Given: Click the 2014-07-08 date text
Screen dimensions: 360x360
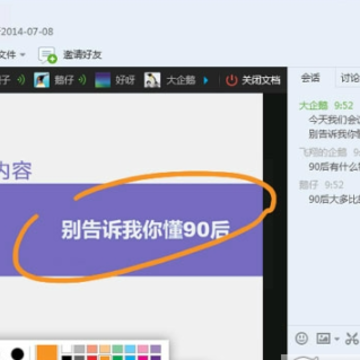Looking at the screenshot, I should coord(27,32).
